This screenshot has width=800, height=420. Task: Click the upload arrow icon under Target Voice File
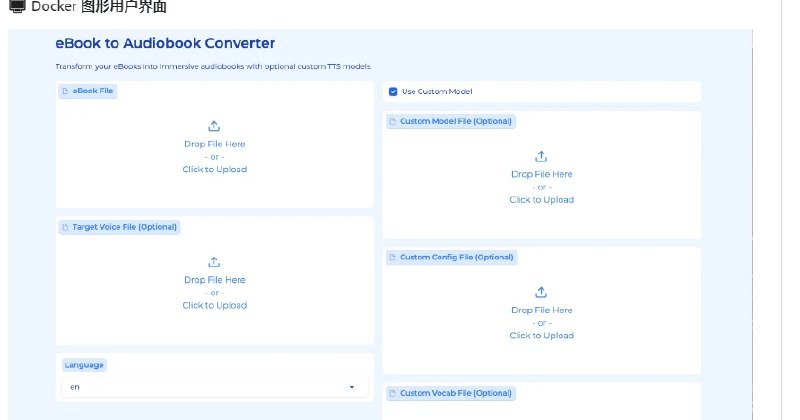(214, 262)
